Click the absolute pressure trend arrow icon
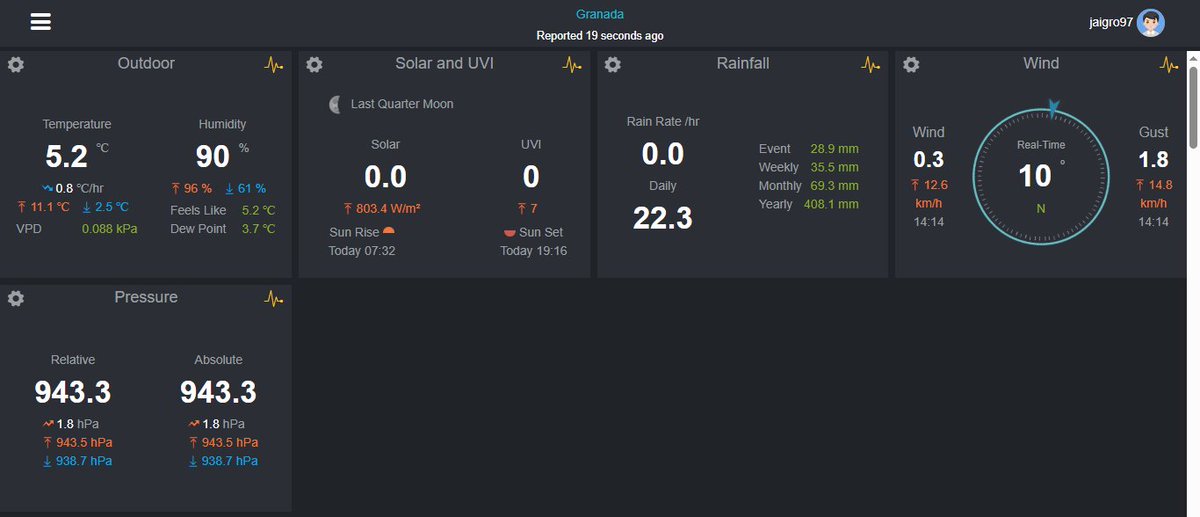The height and width of the screenshot is (517, 1200). click(x=194, y=424)
